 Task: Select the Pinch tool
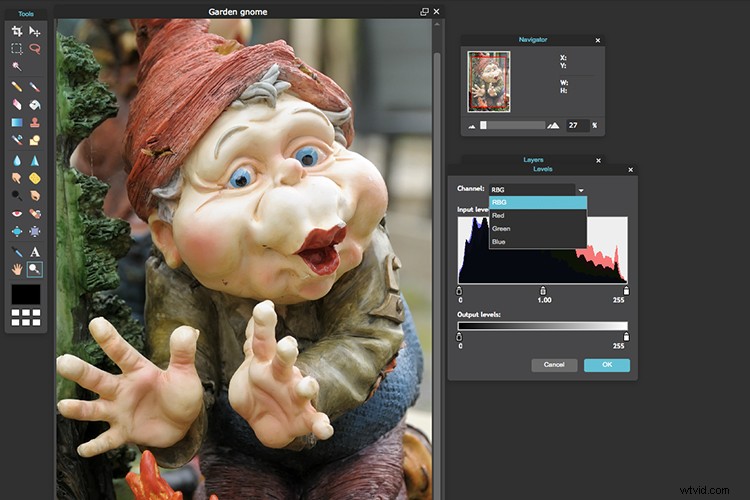click(34, 232)
